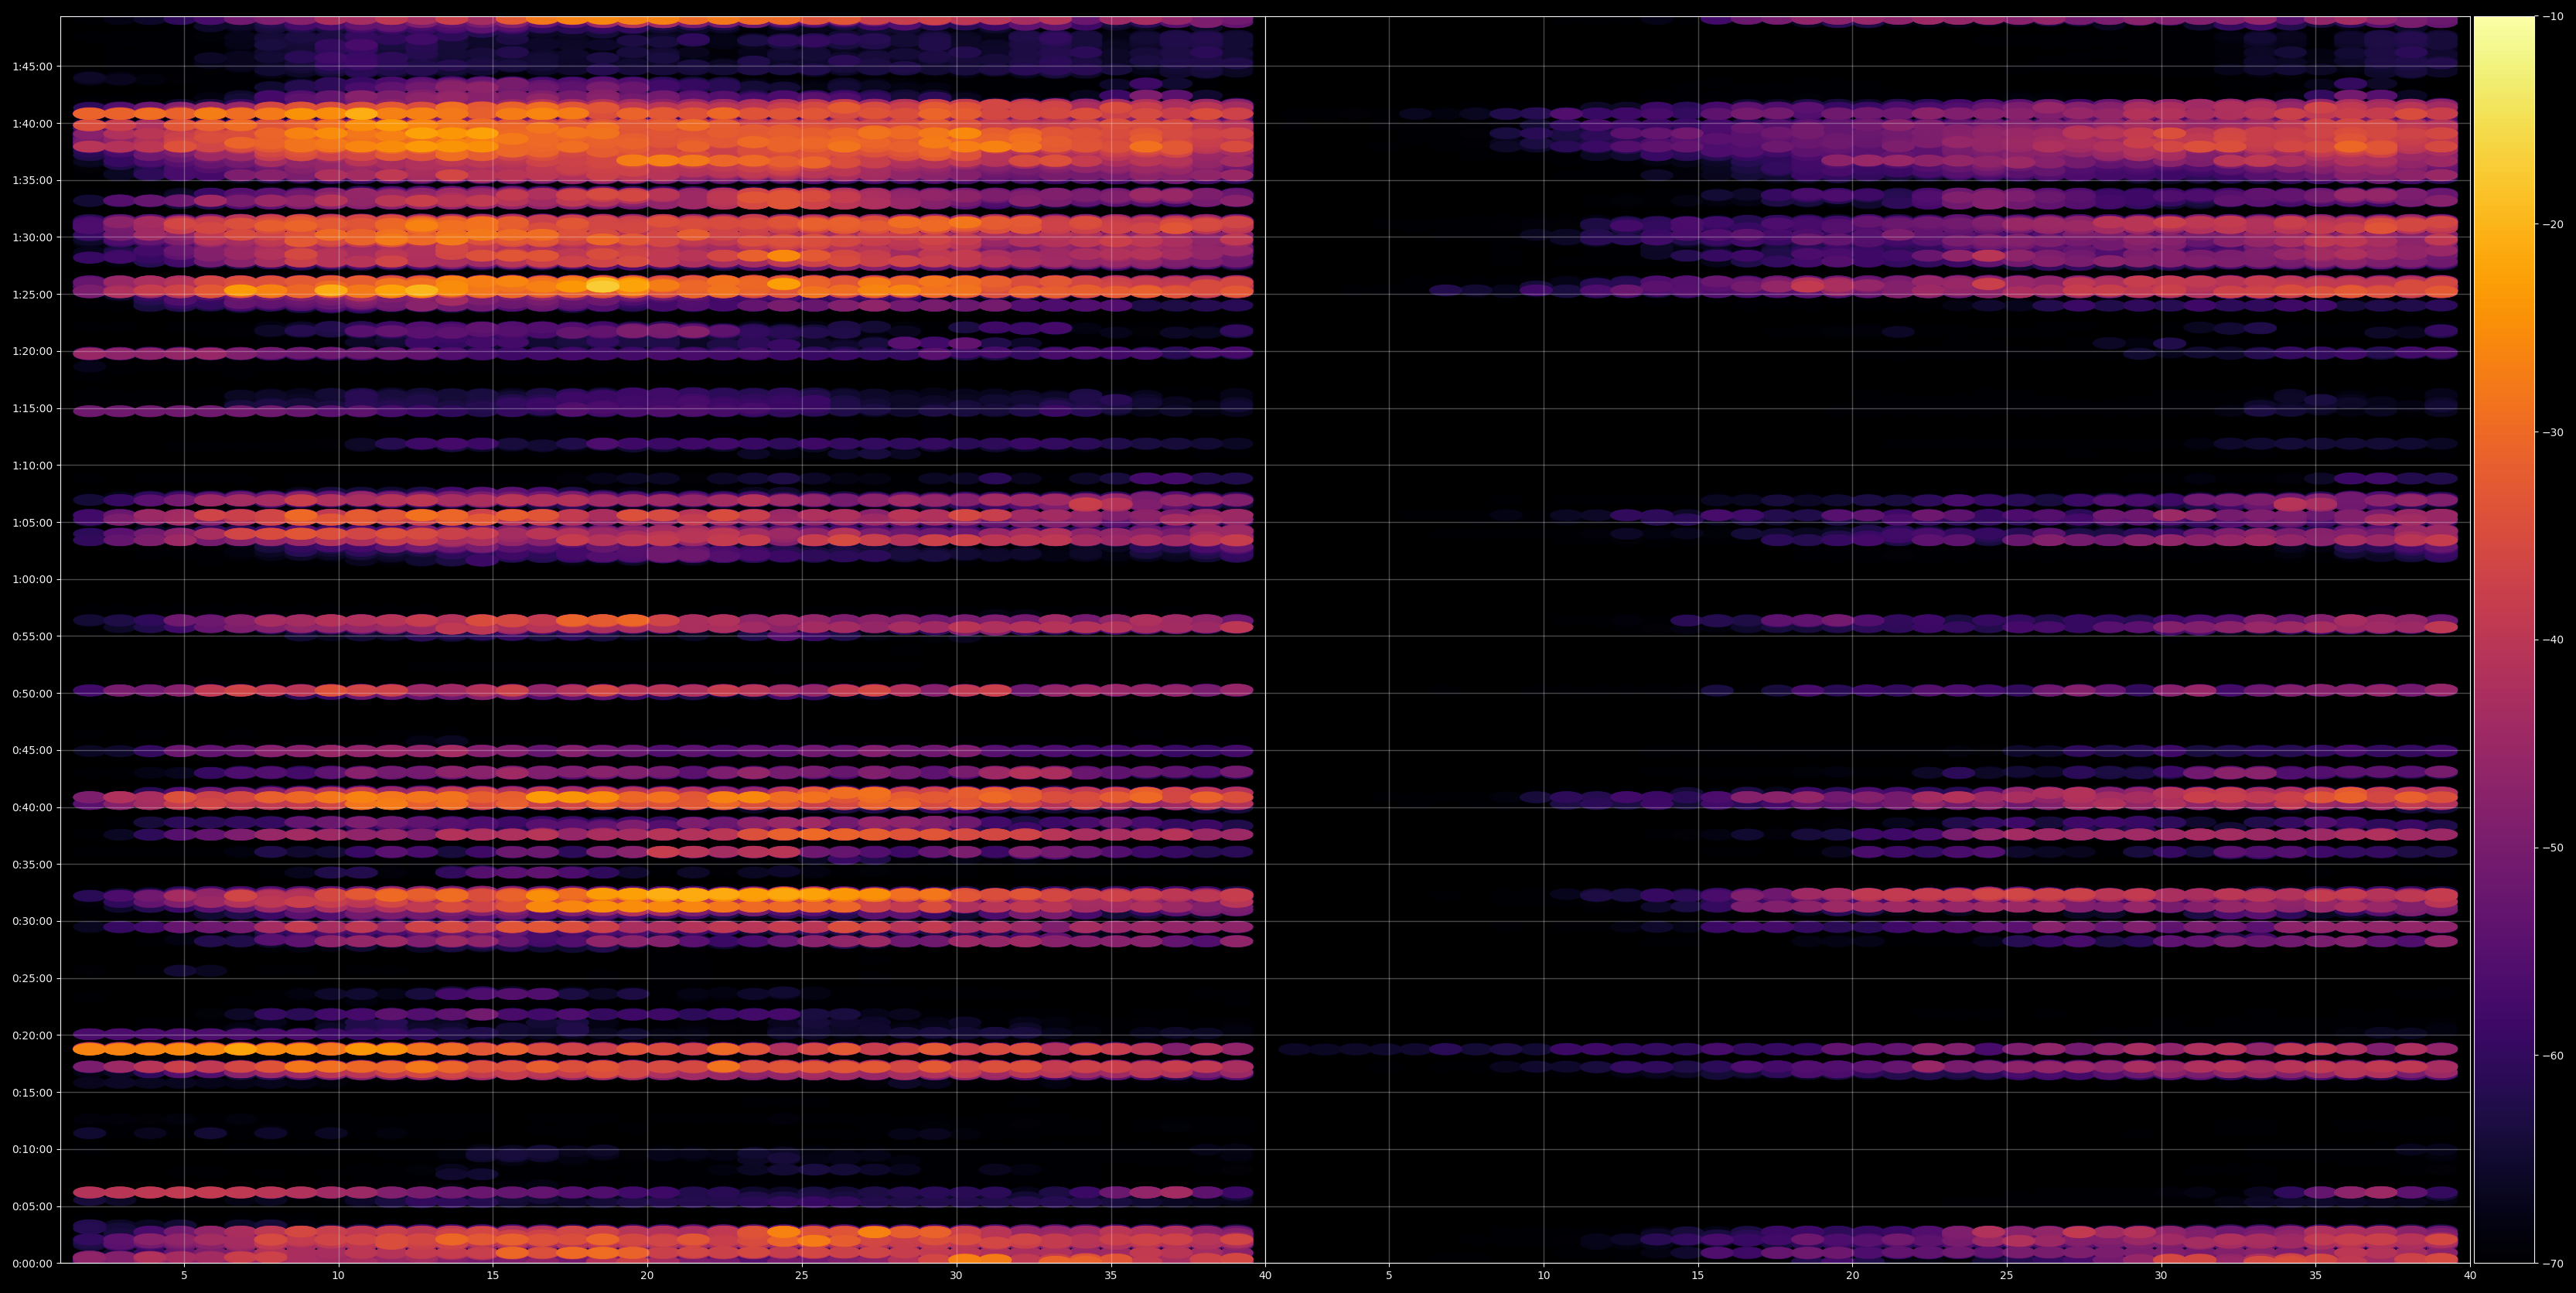Select x-axis tick 40 under the right plot

(x=2470, y=1276)
